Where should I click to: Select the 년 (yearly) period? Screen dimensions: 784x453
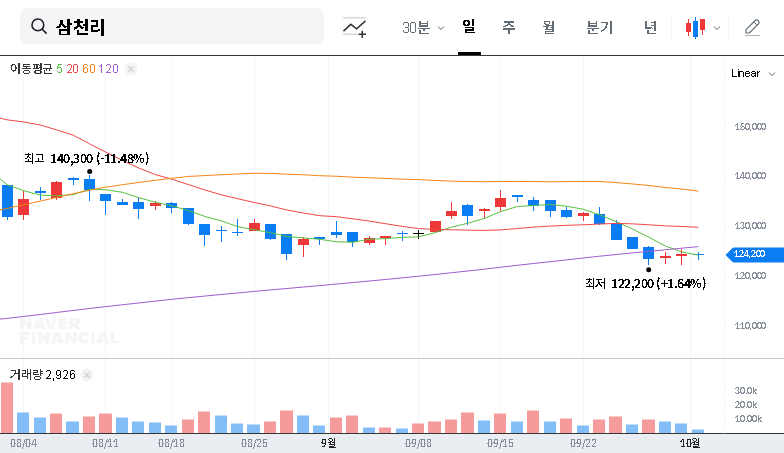pyautogui.click(x=650, y=28)
